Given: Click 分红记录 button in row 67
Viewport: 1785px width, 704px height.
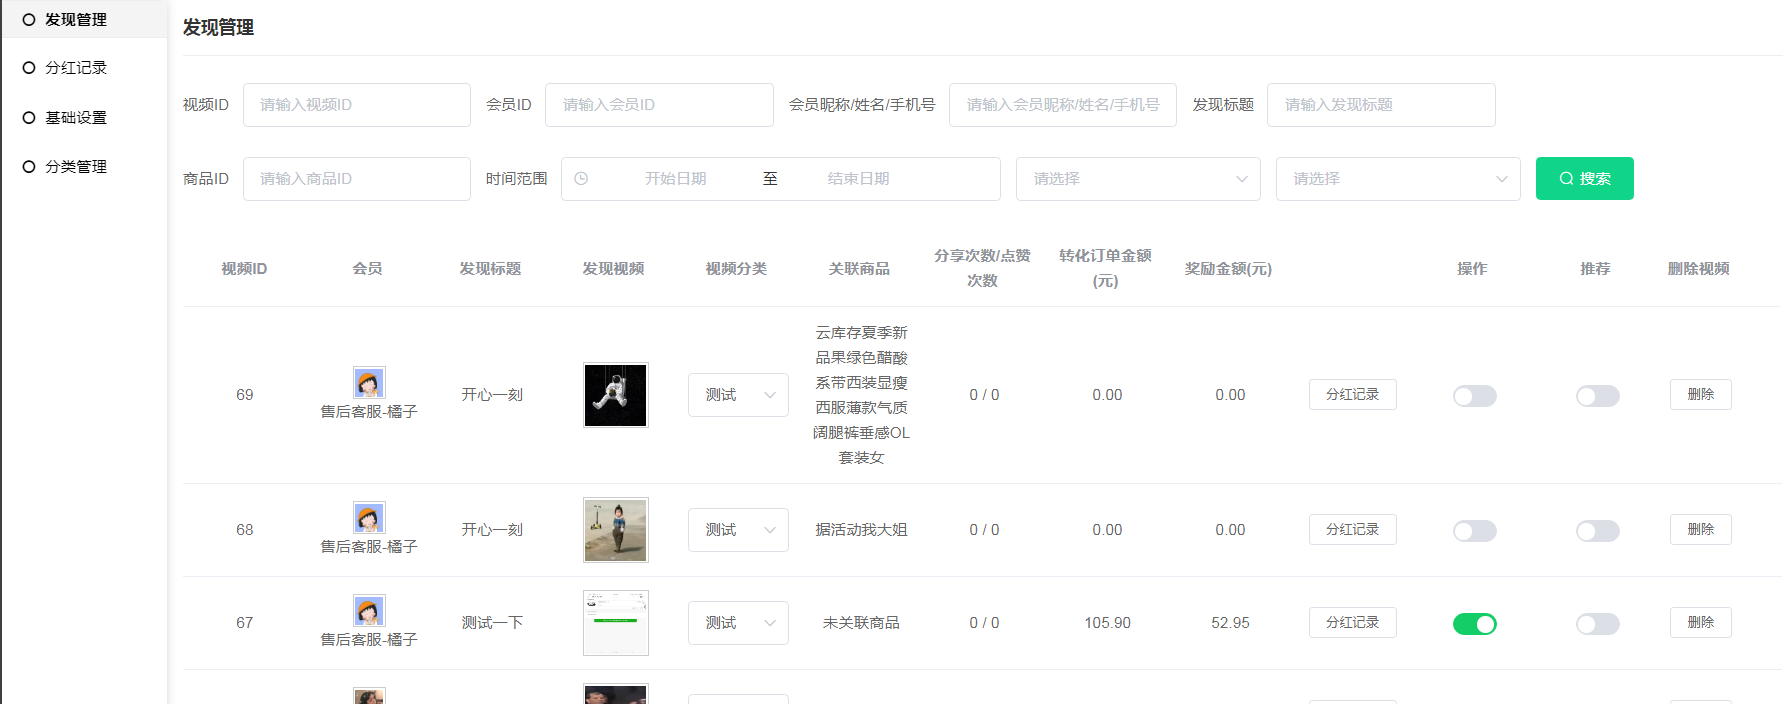Looking at the screenshot, I should pyautogui.click(x=1353, y=623).
